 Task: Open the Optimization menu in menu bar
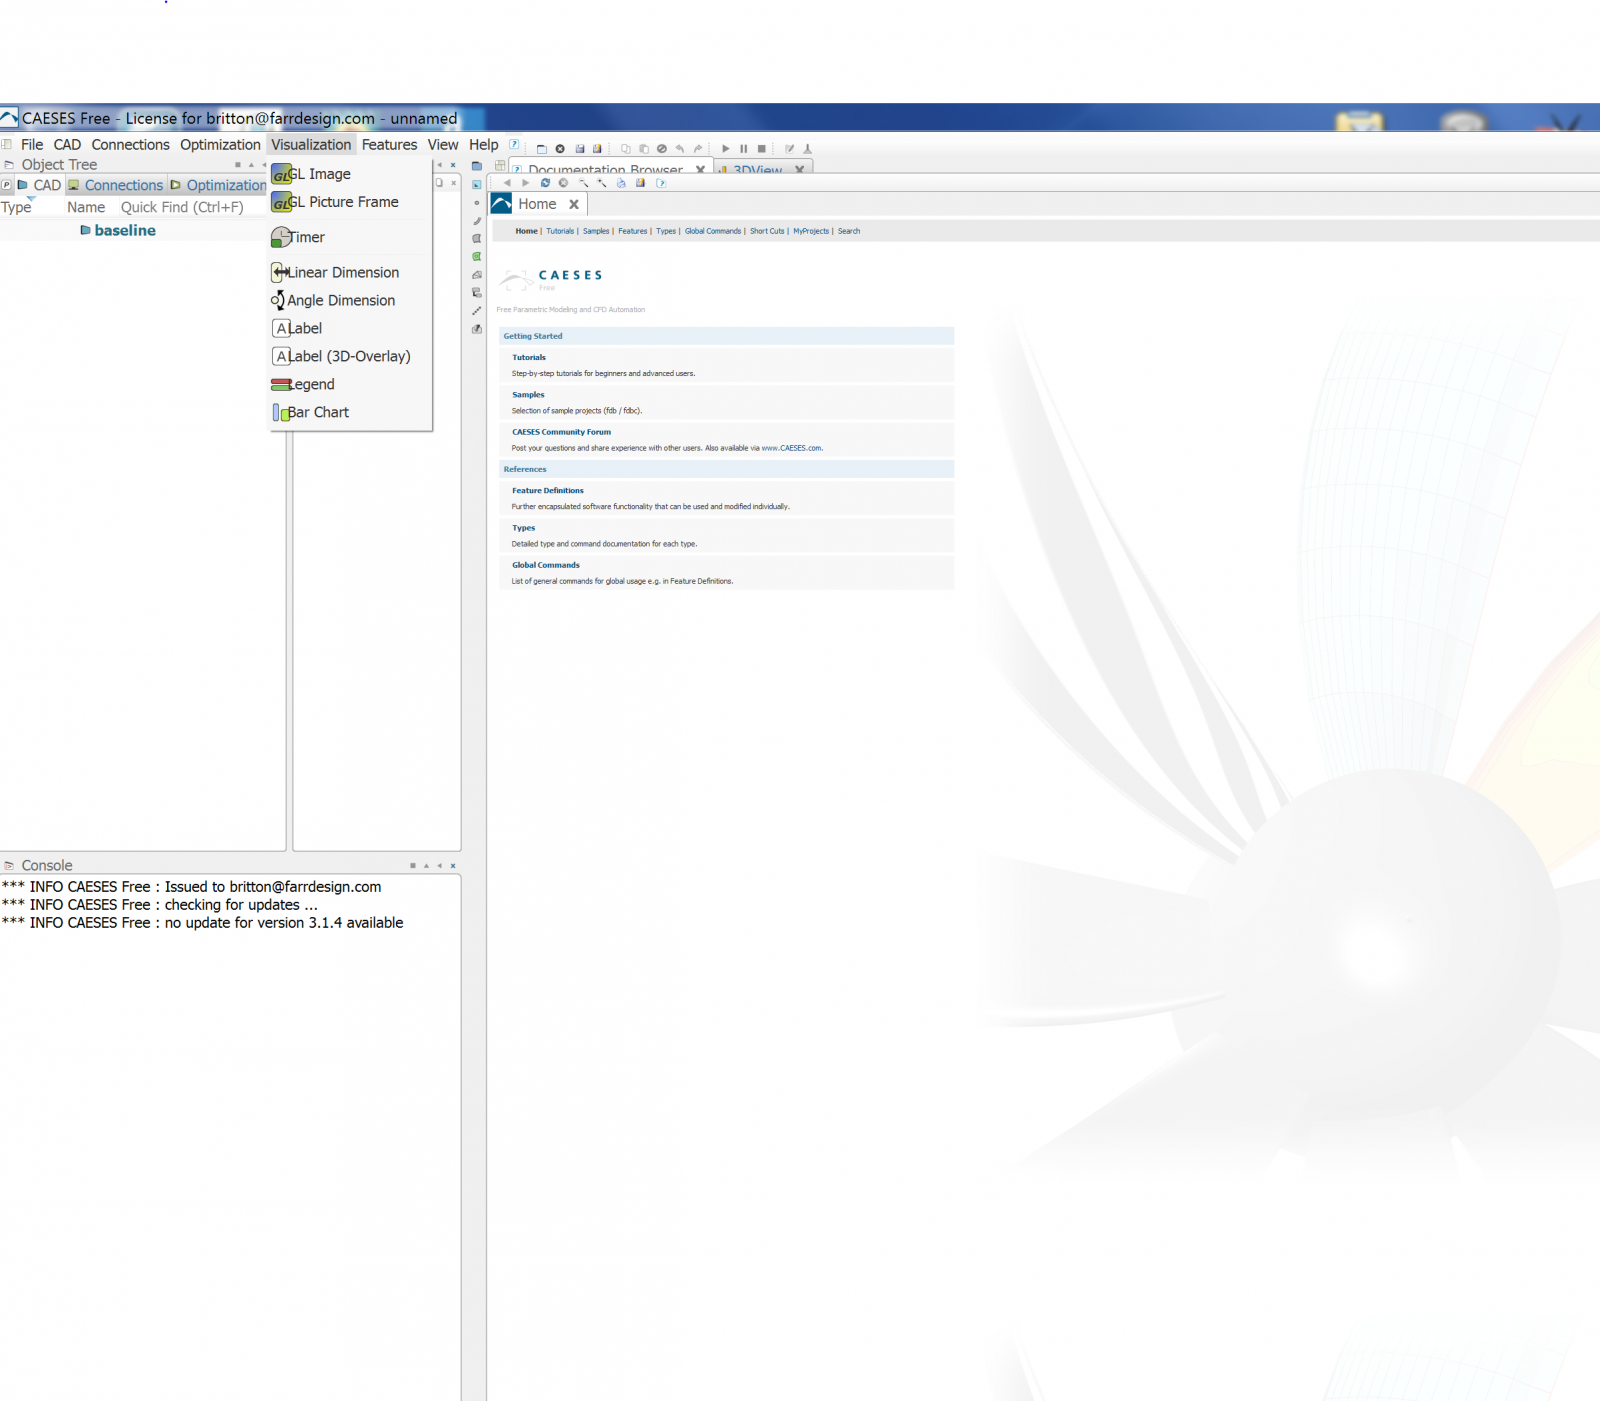coord(220,145)
